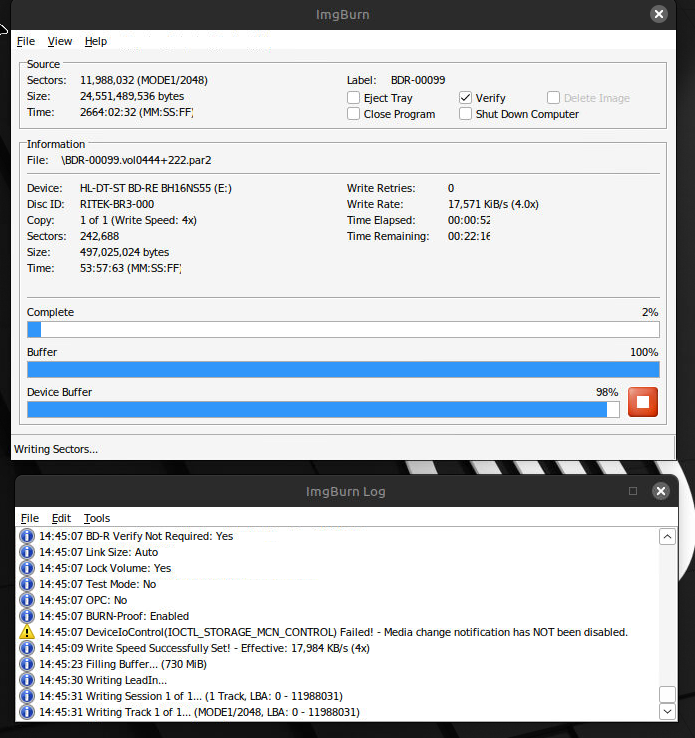Screen dimensions: 695x738
Task: Click the info icon beside Writing Session 1 of 1
Action: coord(27,696)
